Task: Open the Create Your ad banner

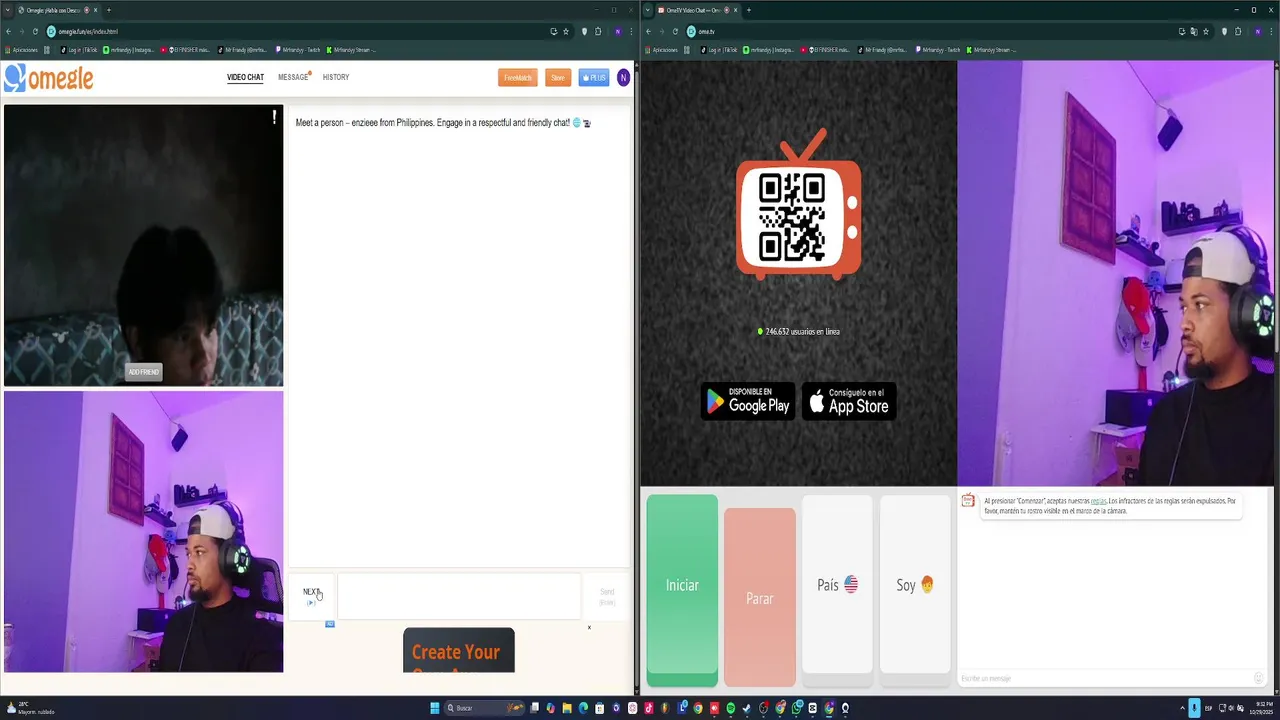Action: [459, 650]
